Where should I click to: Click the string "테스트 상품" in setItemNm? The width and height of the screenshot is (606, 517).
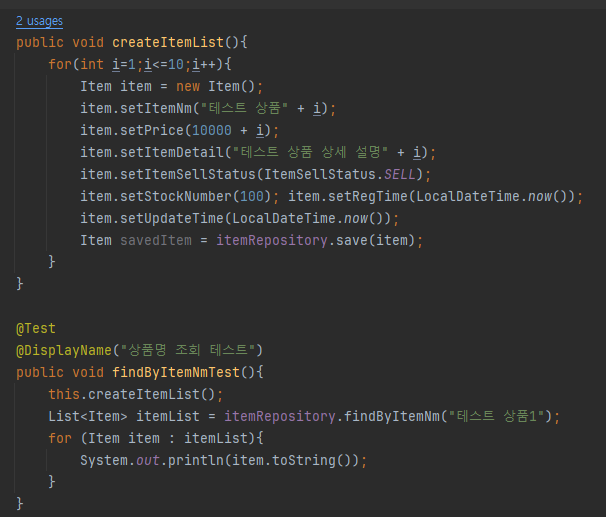[x=244, y=108]
